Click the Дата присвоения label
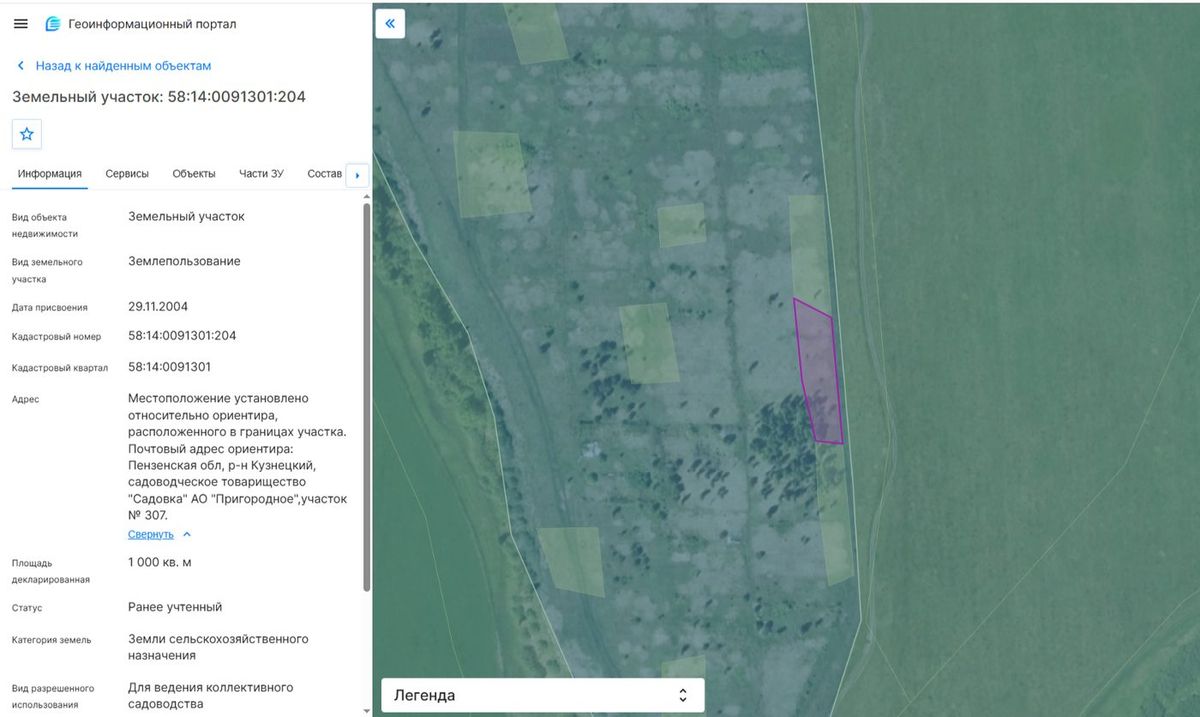The image size is (1200, 717). tap(50, 308)
